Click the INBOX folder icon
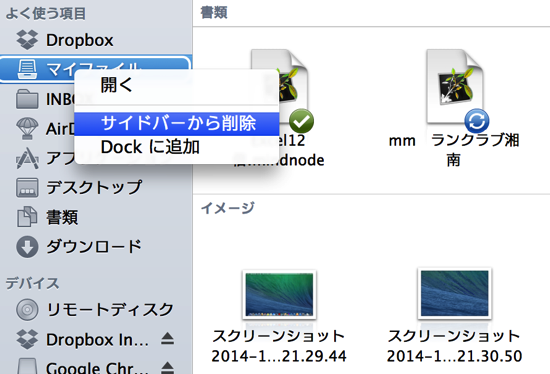This screenshot has height=374, width=550. pyautogui.click(x=27, y=99)
